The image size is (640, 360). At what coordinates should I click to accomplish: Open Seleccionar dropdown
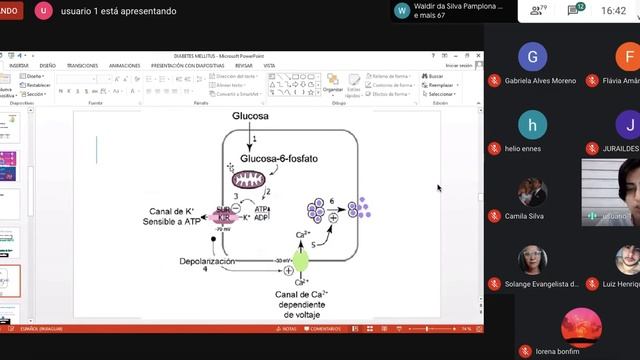click(439, 94)
